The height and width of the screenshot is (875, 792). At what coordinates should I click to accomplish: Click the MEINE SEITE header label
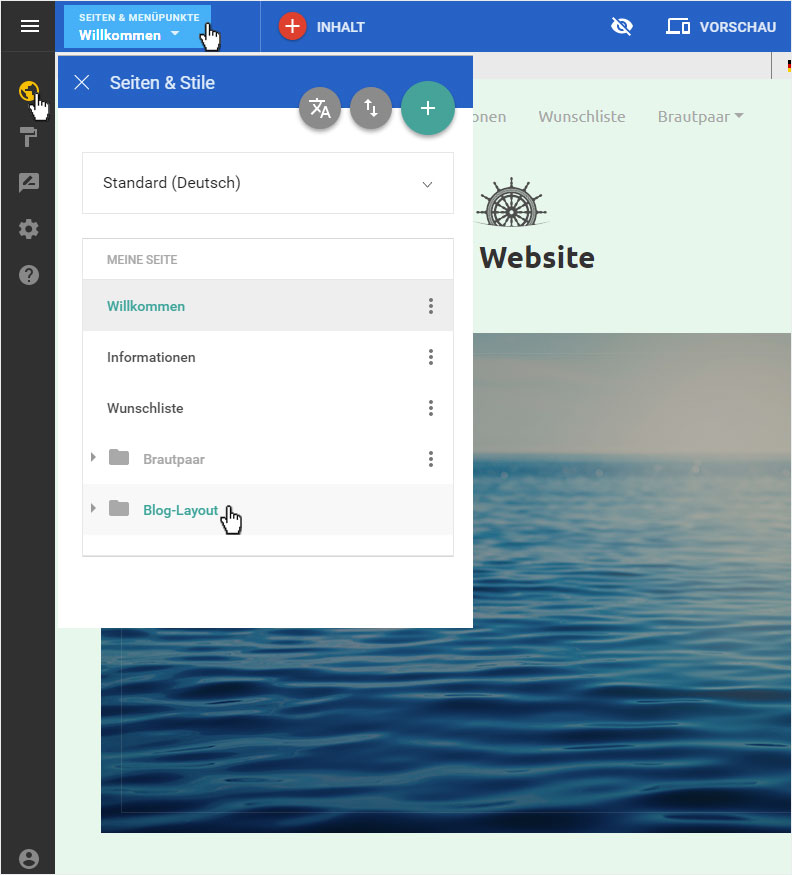pyautogui.click(x=142, y=259)
